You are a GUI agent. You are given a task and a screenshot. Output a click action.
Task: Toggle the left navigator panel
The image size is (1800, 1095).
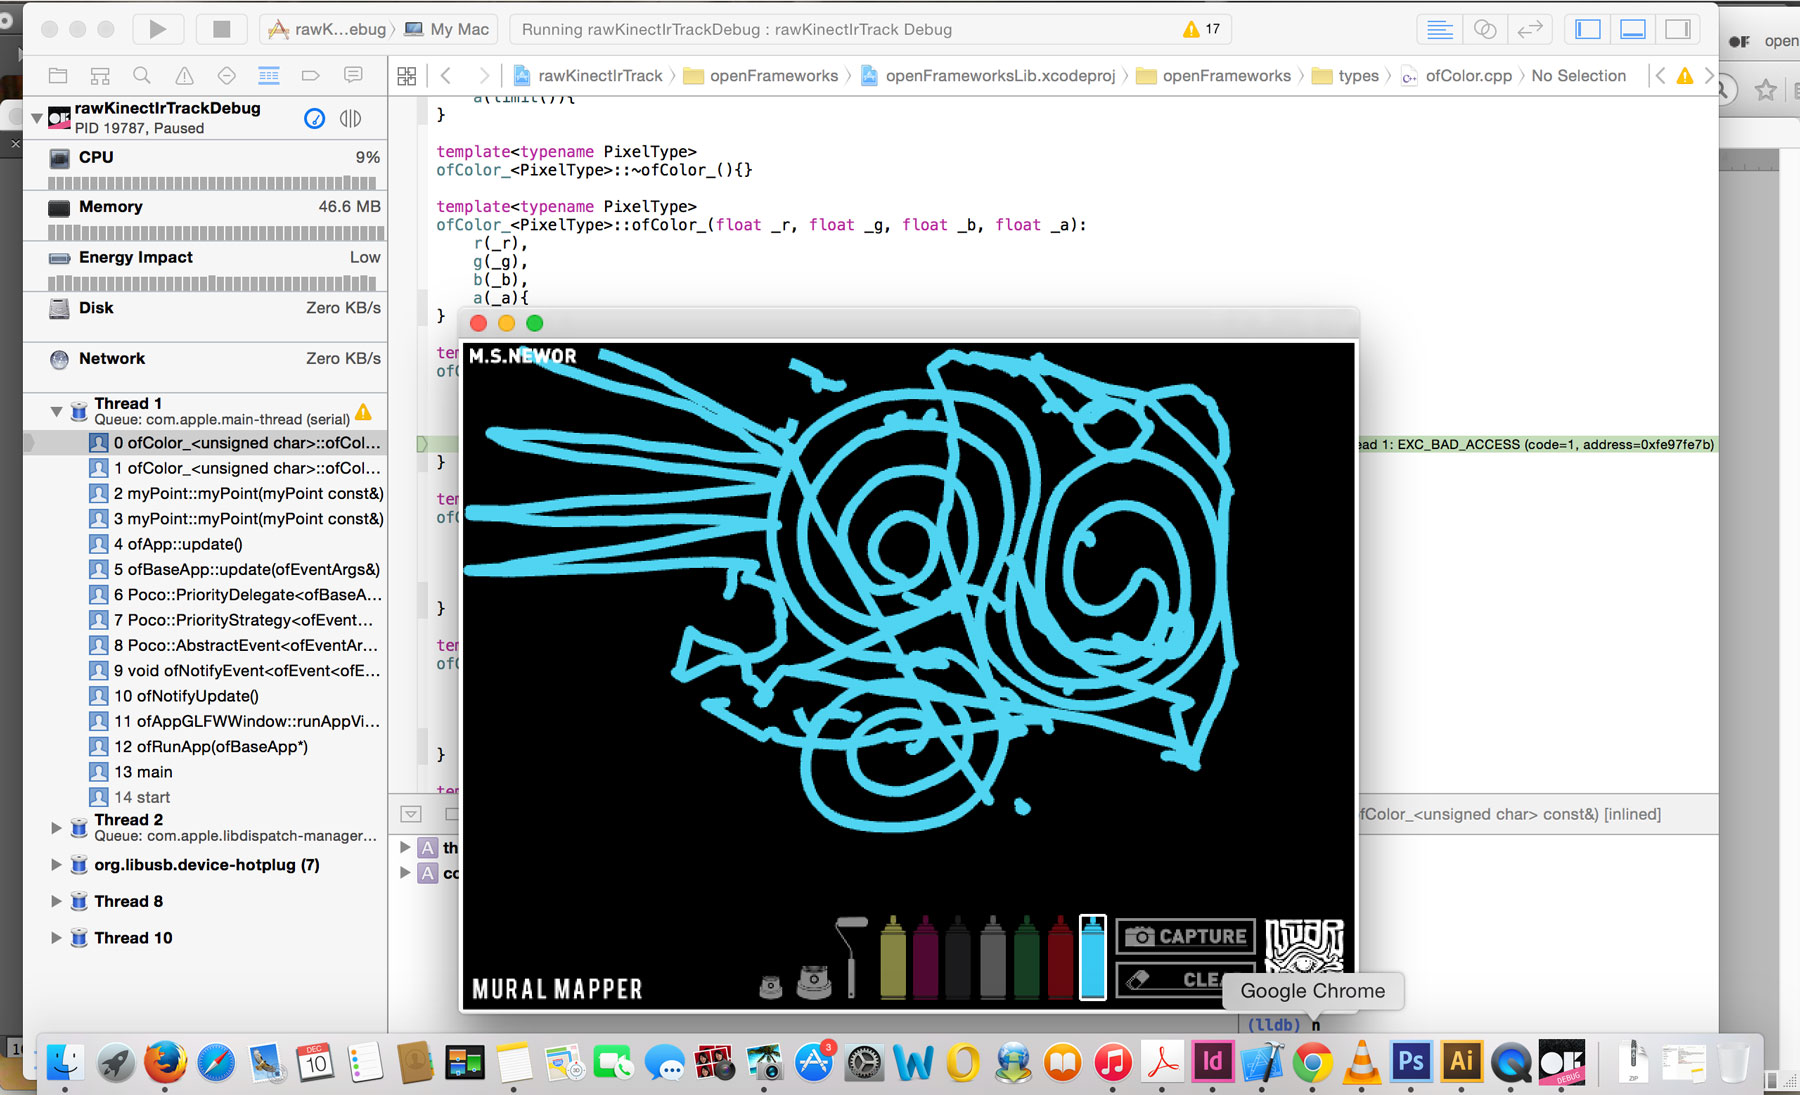[1588, 29]
